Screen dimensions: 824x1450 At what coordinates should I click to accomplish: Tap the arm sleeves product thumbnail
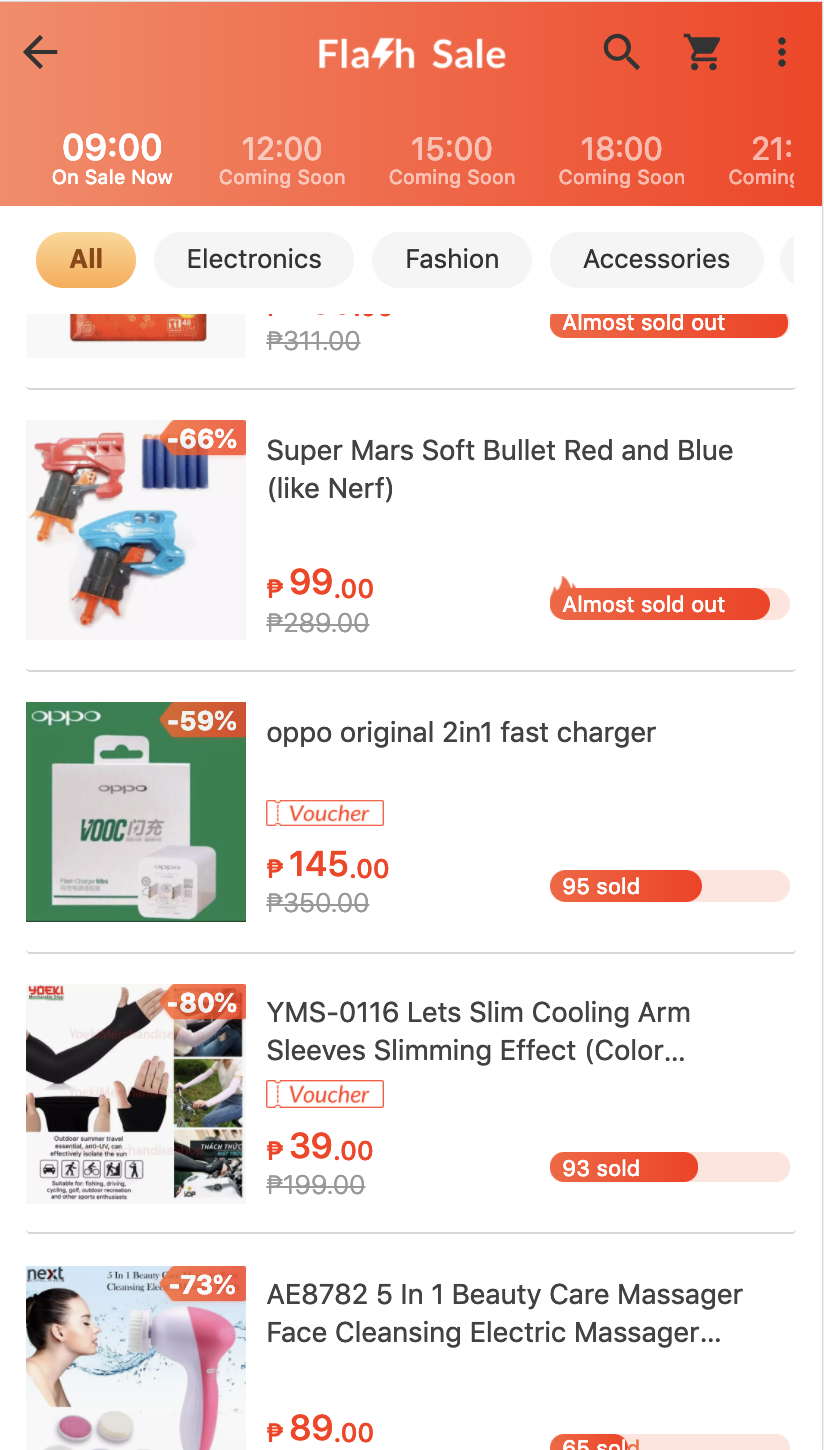point(135,1093)
